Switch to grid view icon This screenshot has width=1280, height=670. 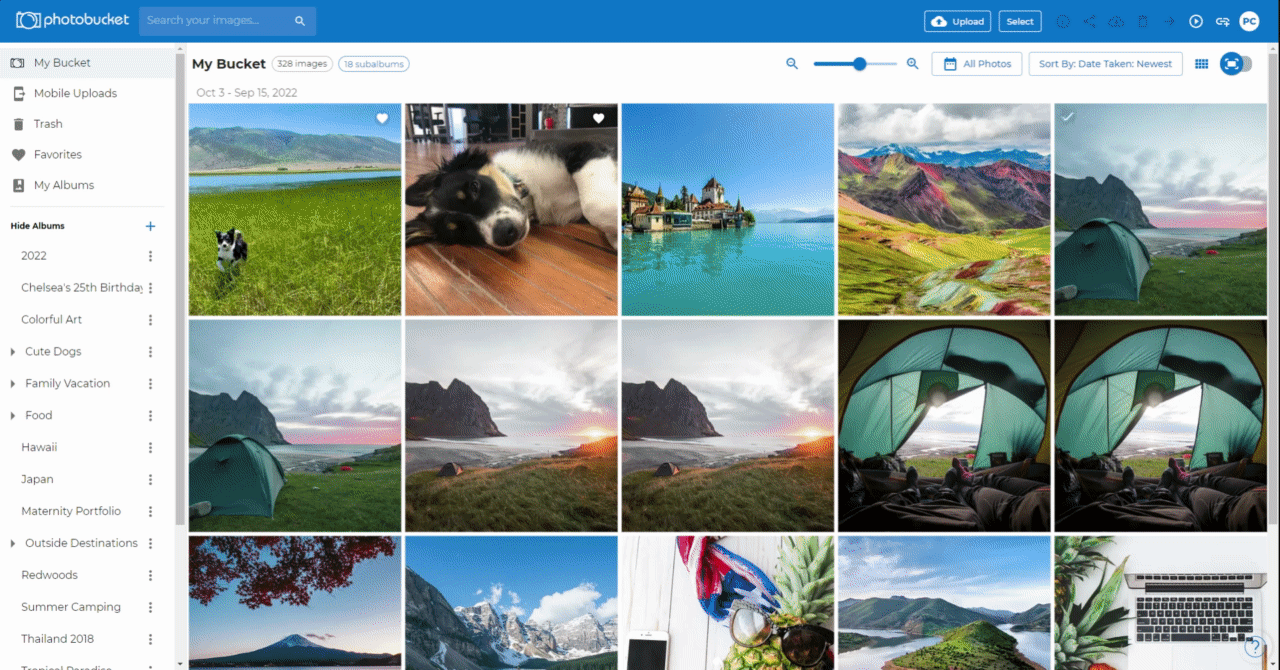pyautogui.click(x=1202, y=64)
